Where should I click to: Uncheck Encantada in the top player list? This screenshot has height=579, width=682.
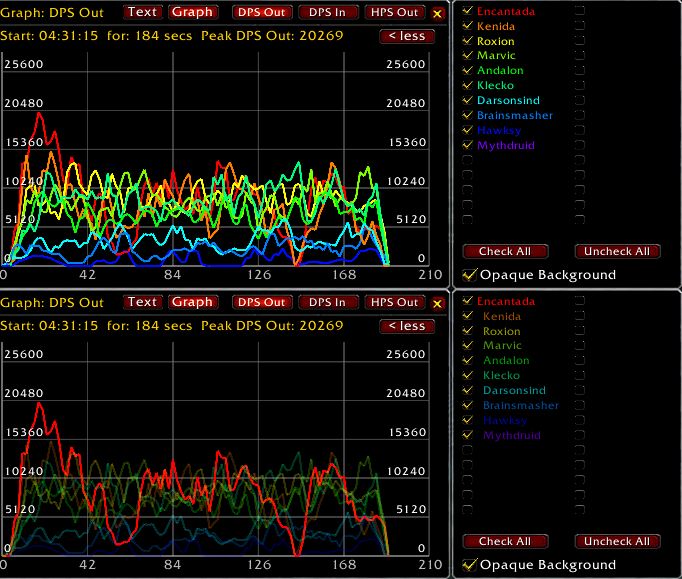point(467,12)
